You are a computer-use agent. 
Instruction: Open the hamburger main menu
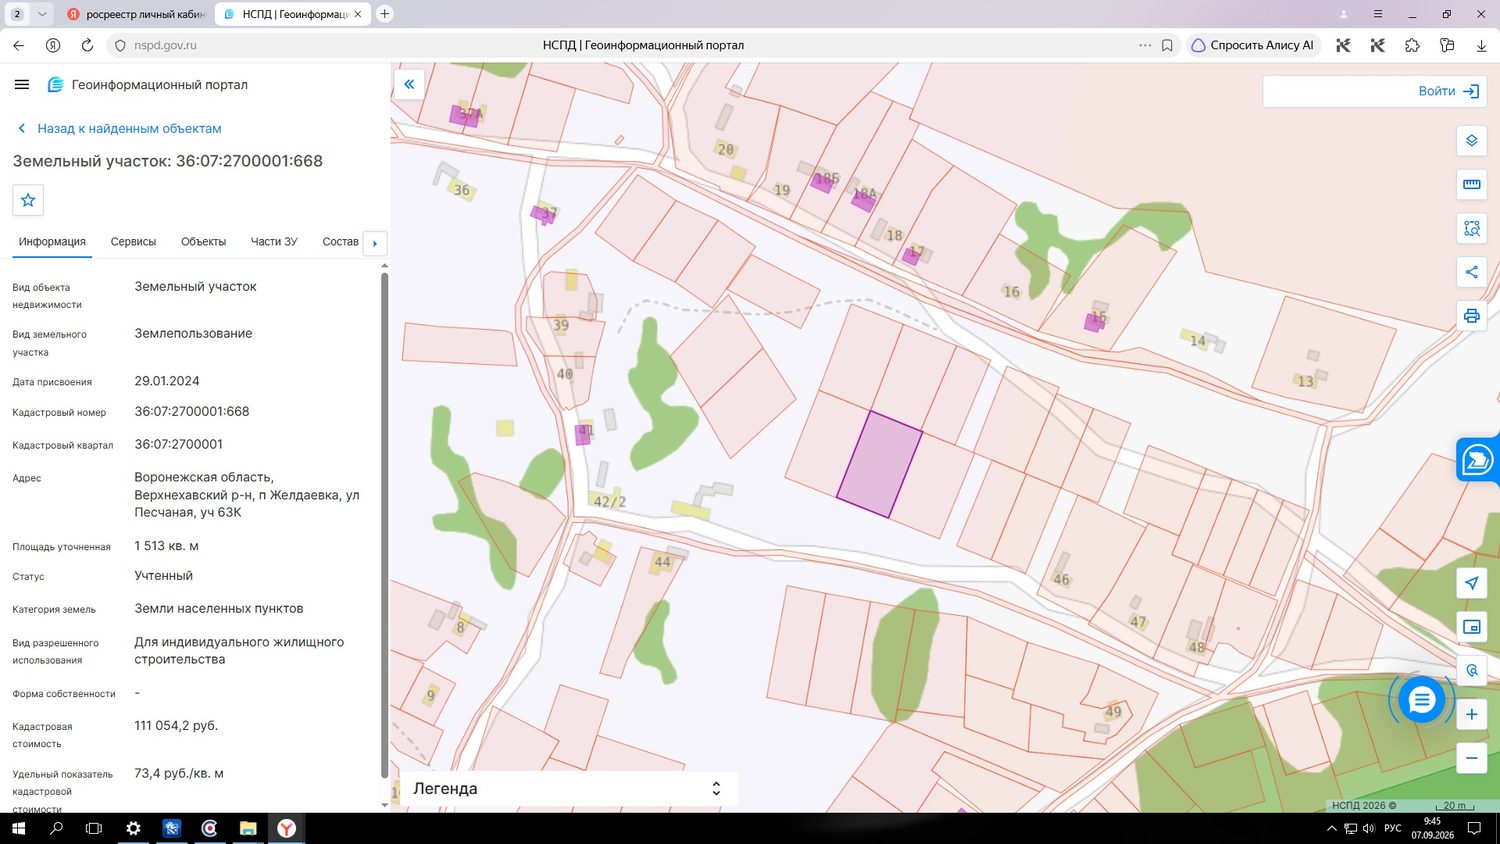[22, 85]
